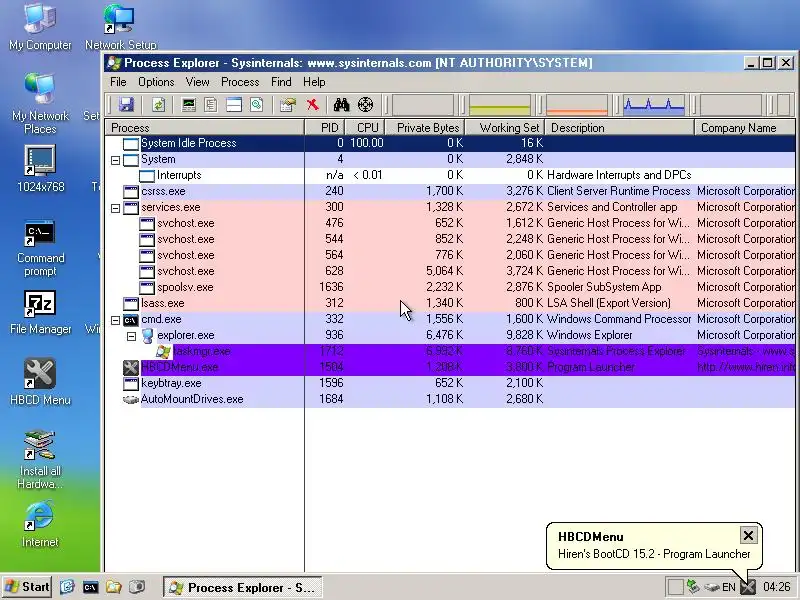Open the View menu

click(197, 82)
